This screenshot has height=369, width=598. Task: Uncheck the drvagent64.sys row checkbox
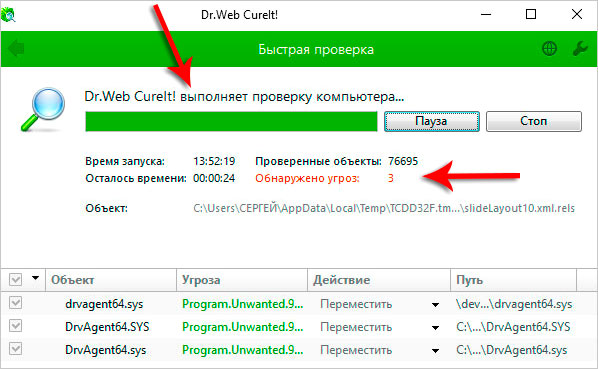[16, 303]
